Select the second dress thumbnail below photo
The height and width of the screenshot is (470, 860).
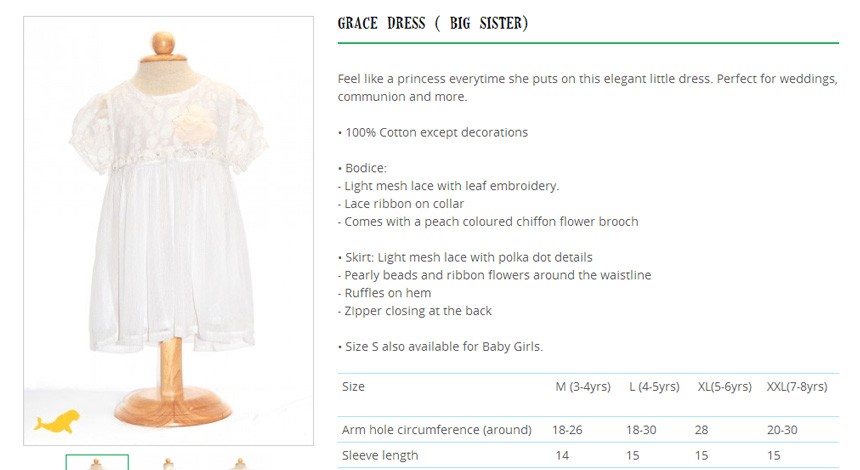click(x=168, y=463)
